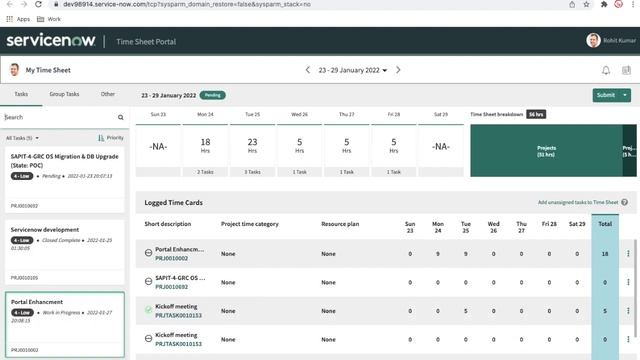This screenshot has width=640, height=360.
Task: Open Rohit Kumar user profile avatar
Action: coord(593,40)
